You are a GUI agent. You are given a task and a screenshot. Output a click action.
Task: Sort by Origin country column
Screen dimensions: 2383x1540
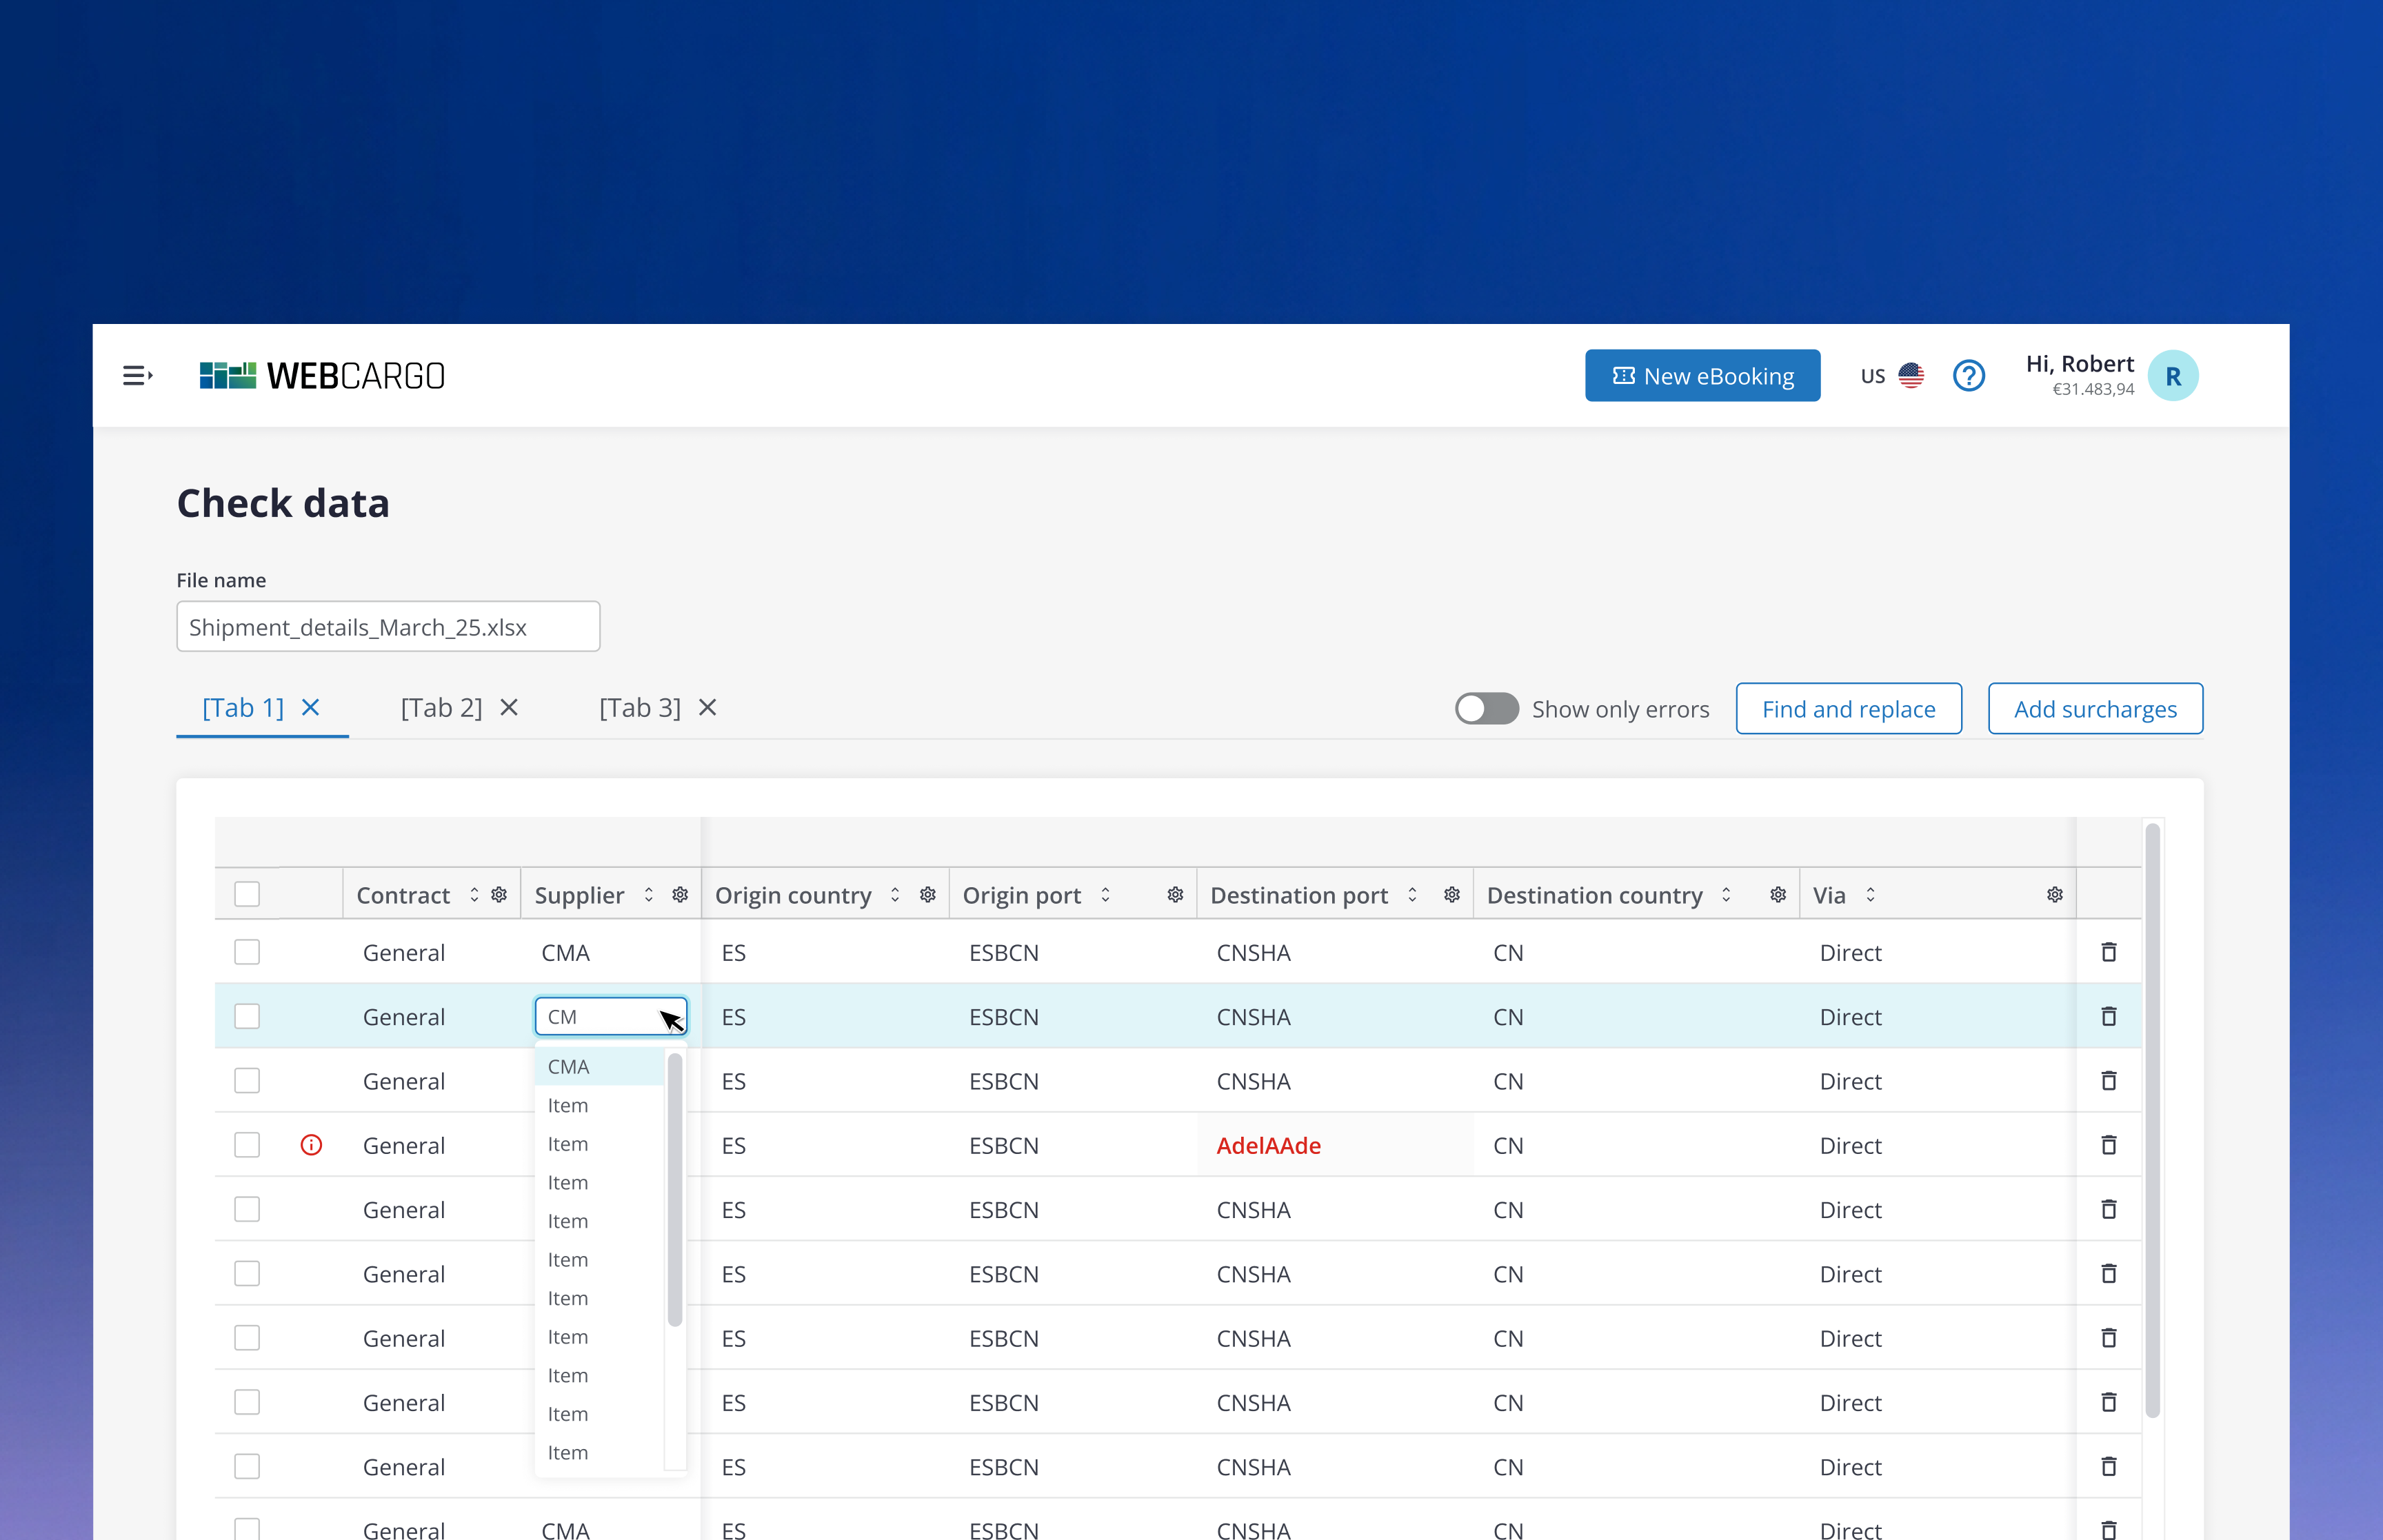tap(895, 895)
